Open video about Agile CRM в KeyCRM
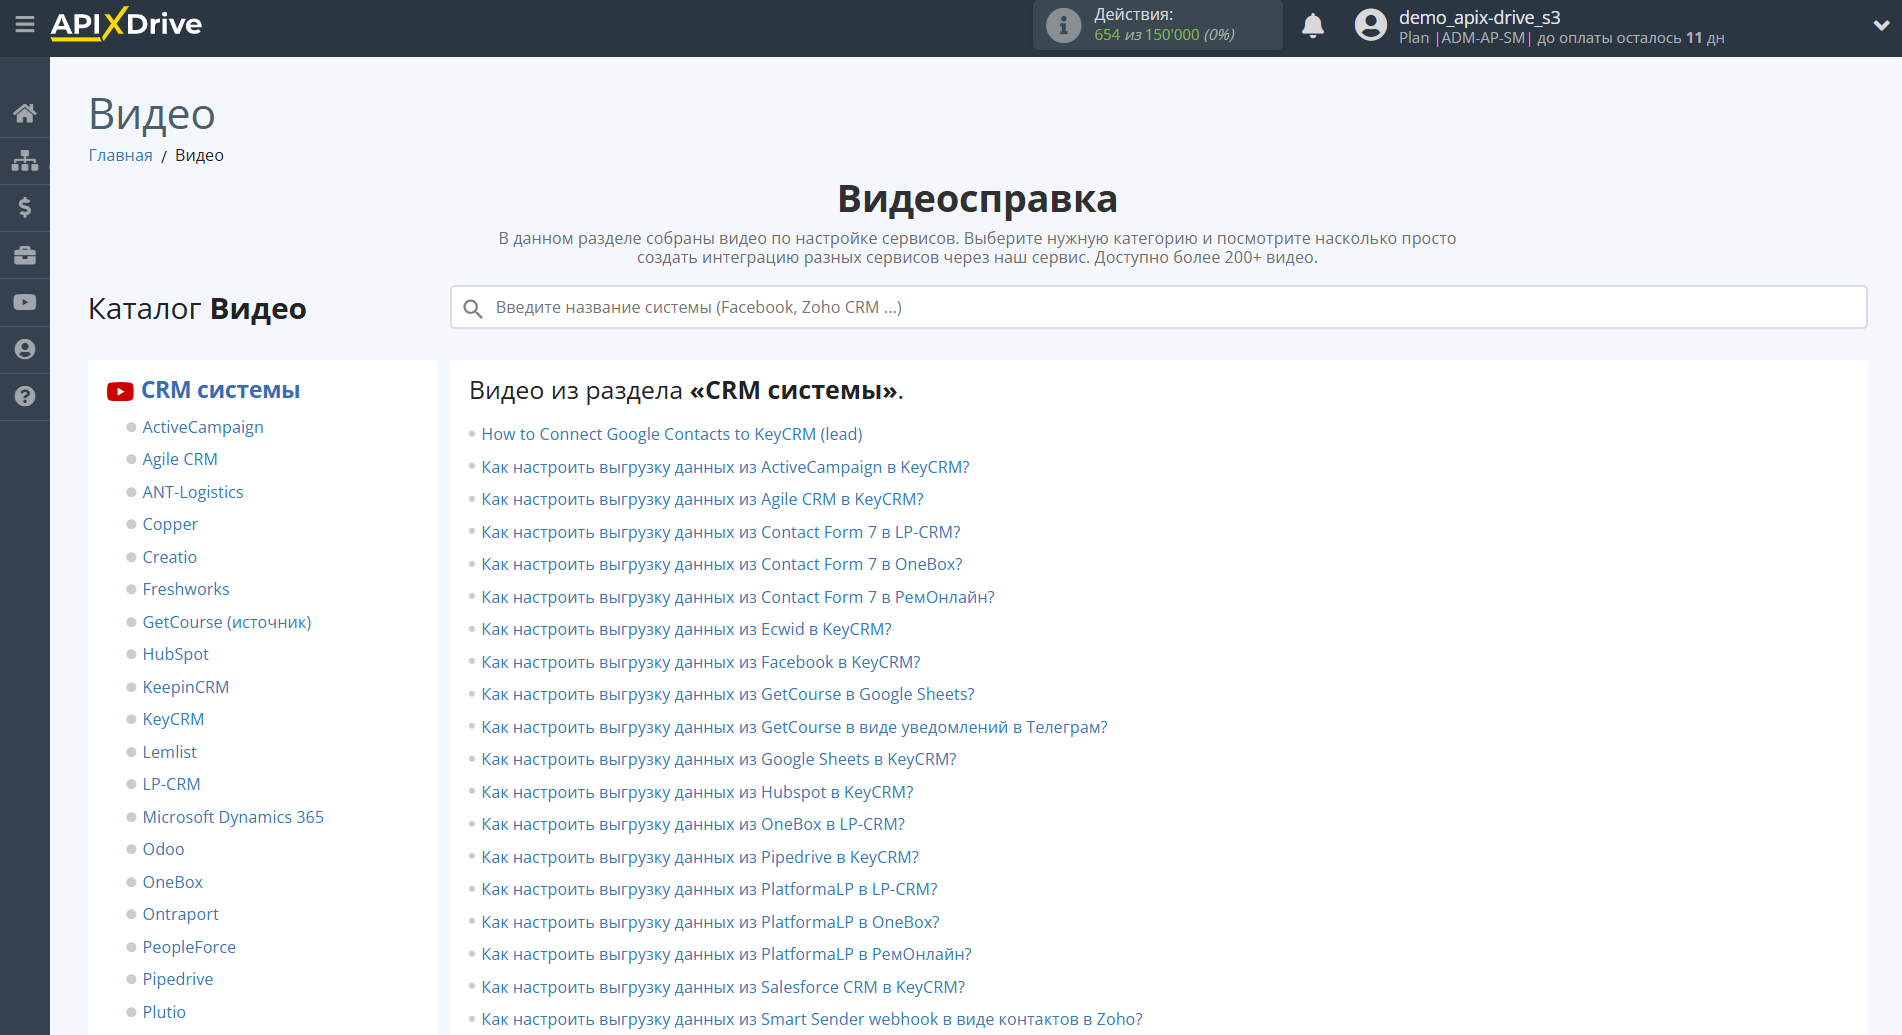Viewport: 1902px width, 1035px height. coord(702,499)
